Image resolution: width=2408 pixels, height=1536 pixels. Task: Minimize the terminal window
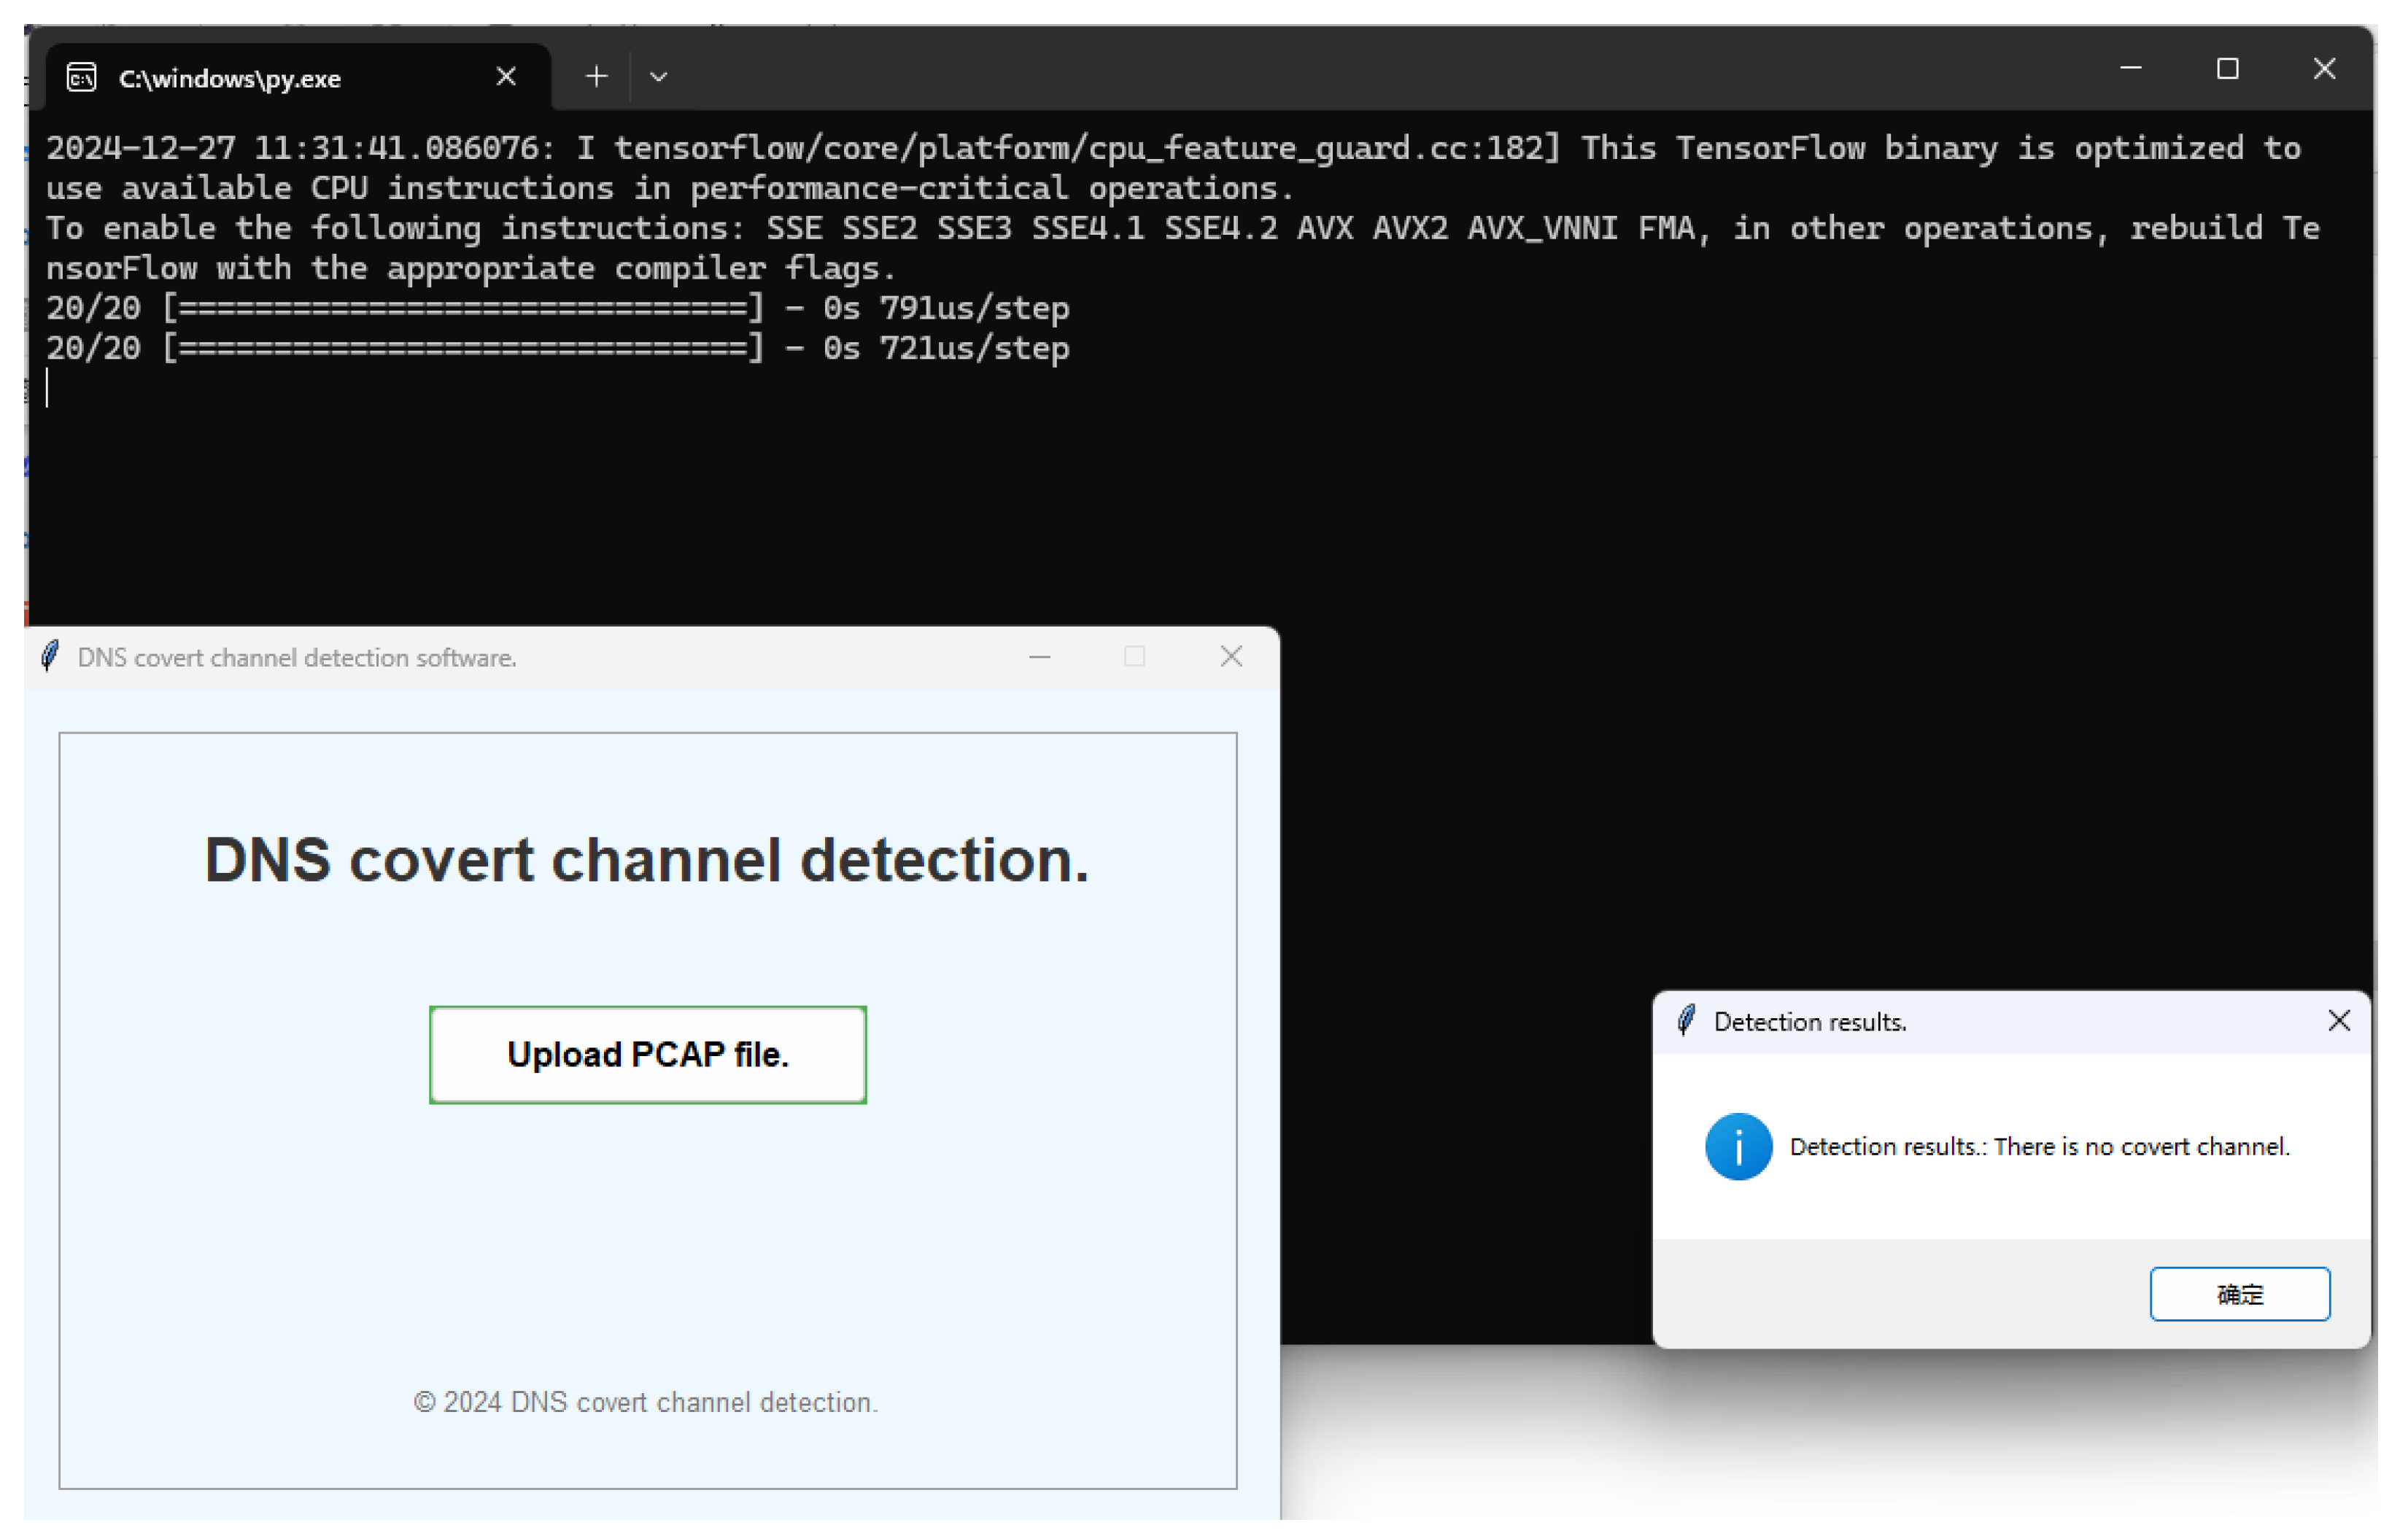pyautogui.click(x=2131, y=68)
